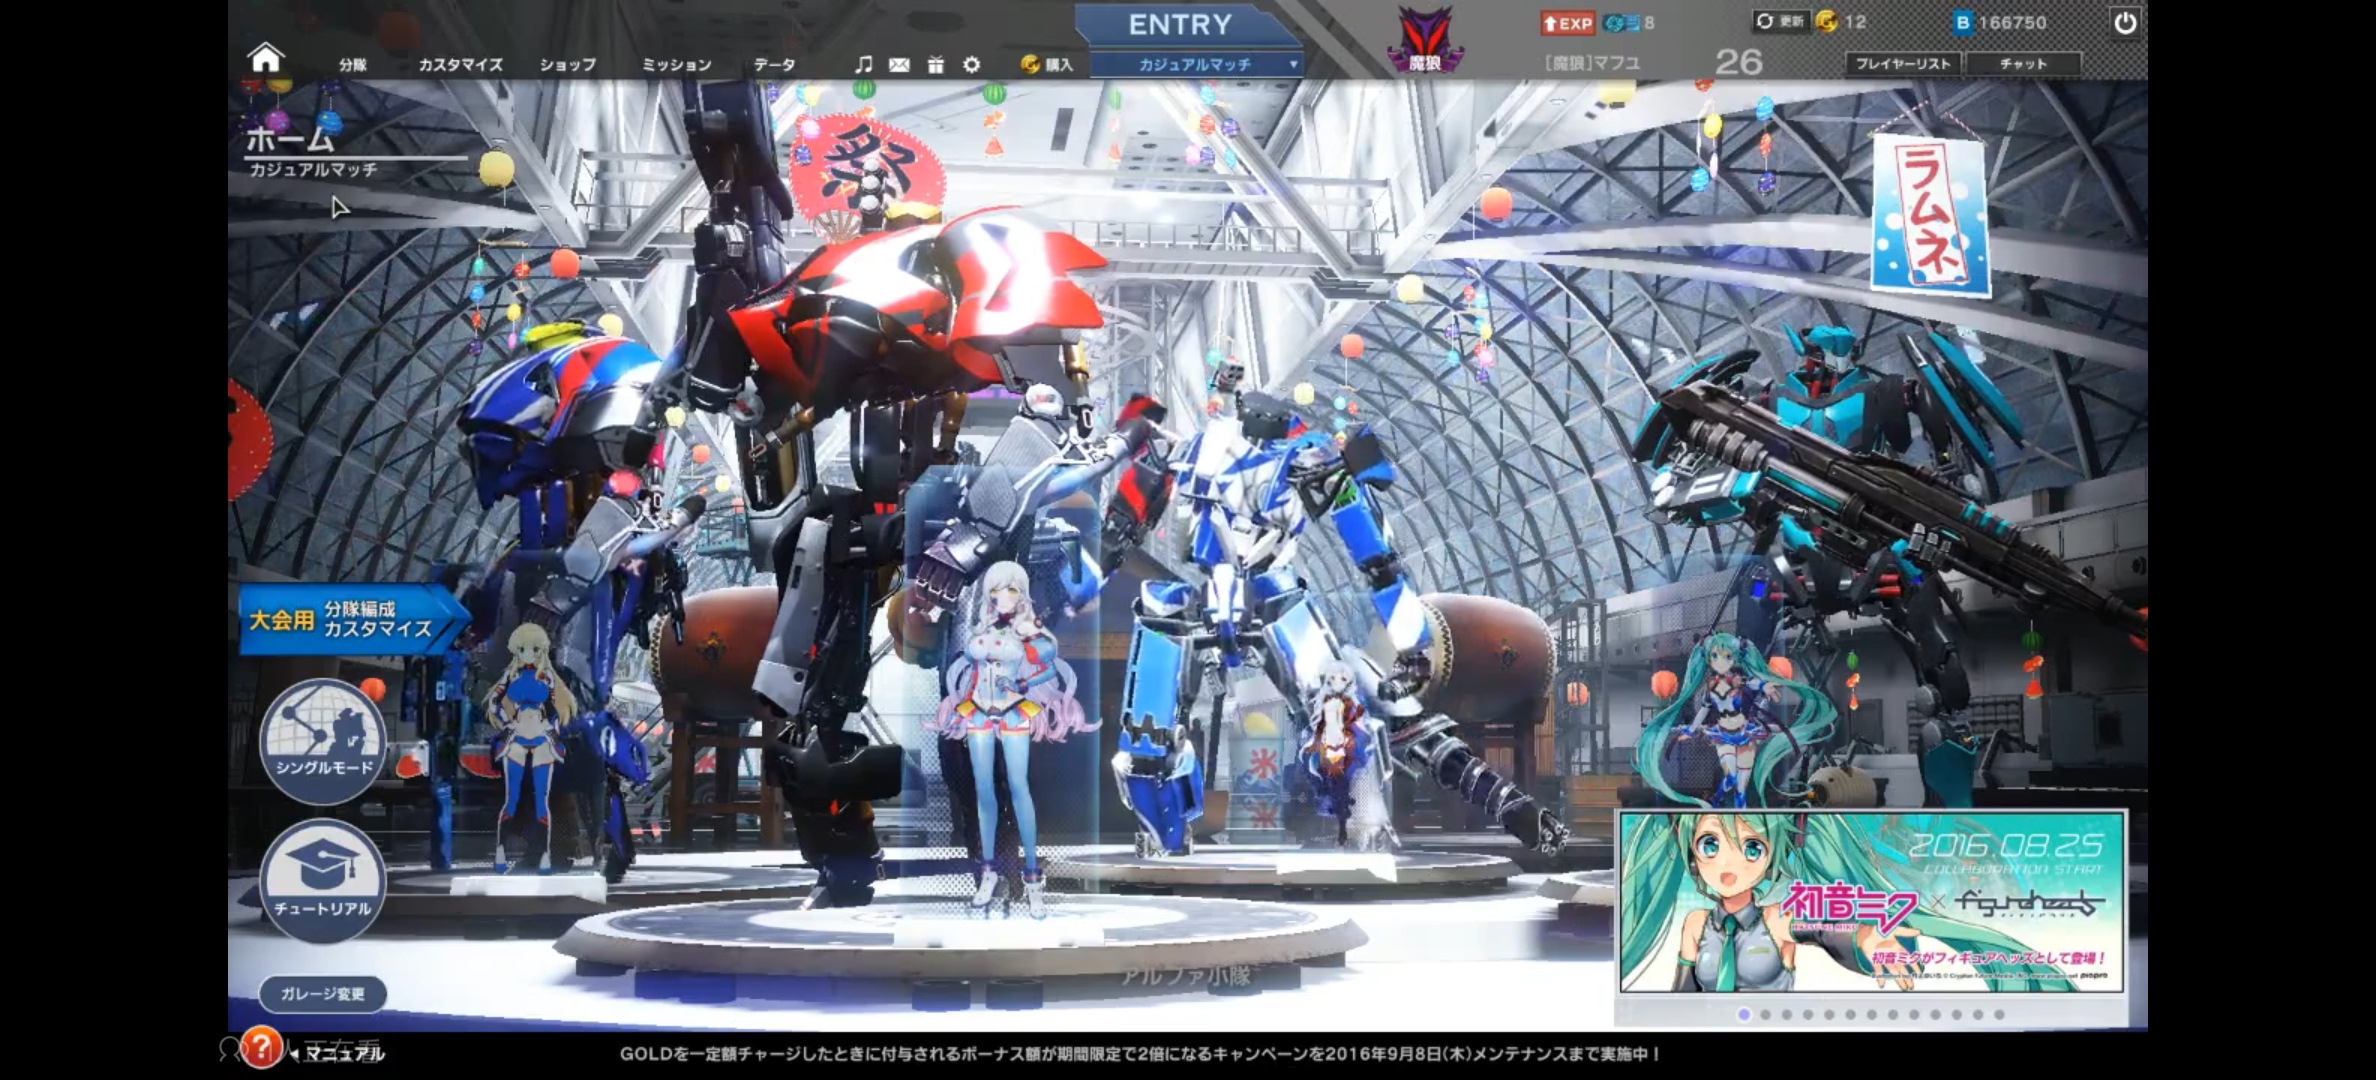Viewport: 2376px width, 1080px height.
Task: Click the power icon at top right
Action: [x=2125, y=22]
